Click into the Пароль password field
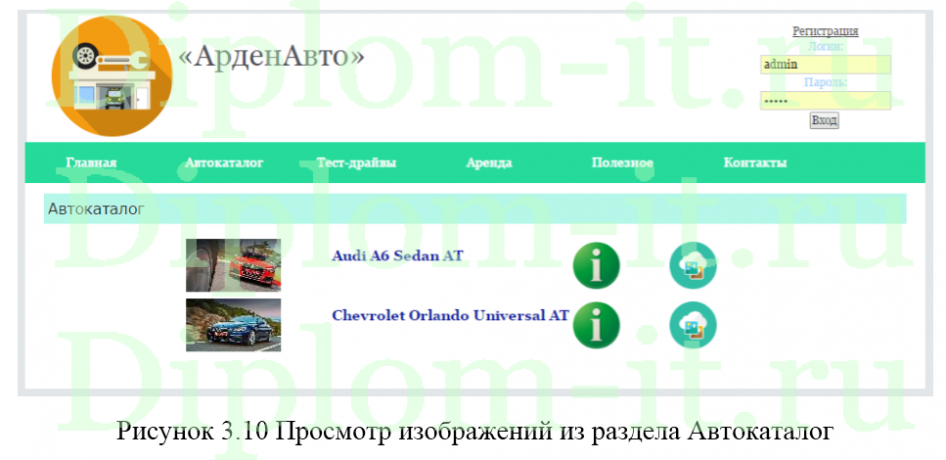Image resolution: width=946 pixels, height=460 pixels. [x=824, y=101]
